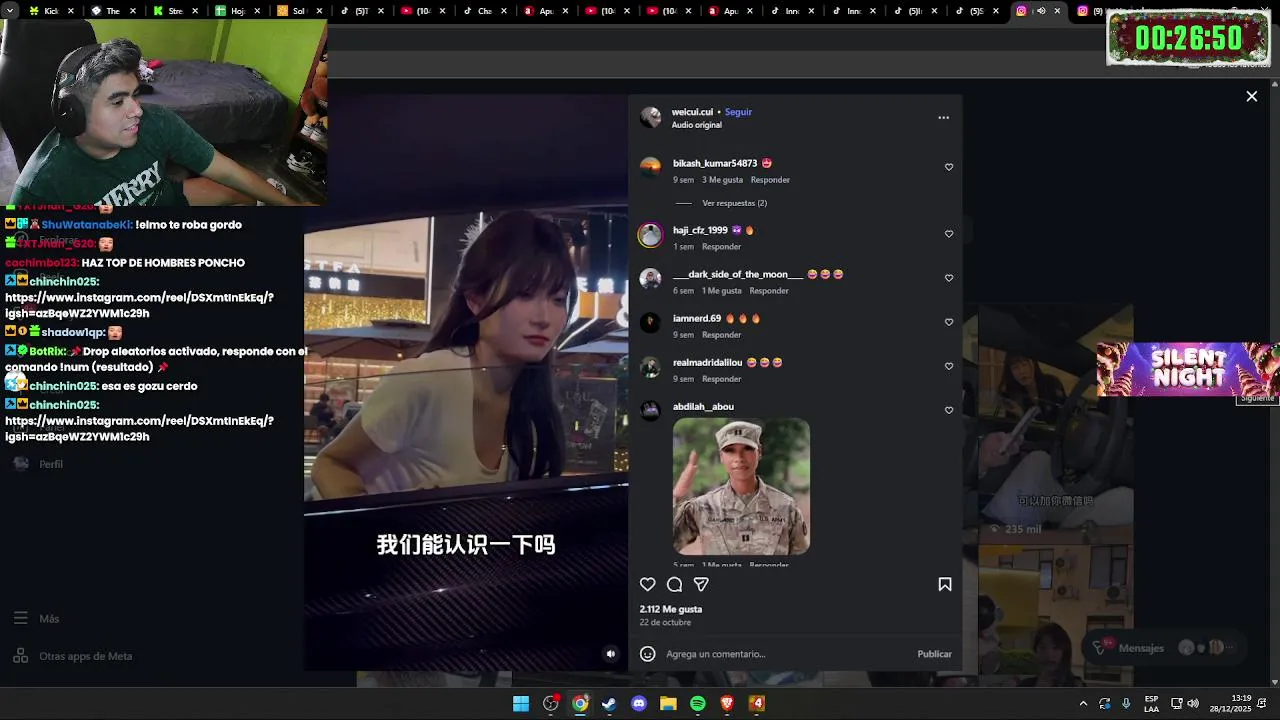
Task: Expand 'Ver respuestas (2)' replies
Action: coord(734,203)
